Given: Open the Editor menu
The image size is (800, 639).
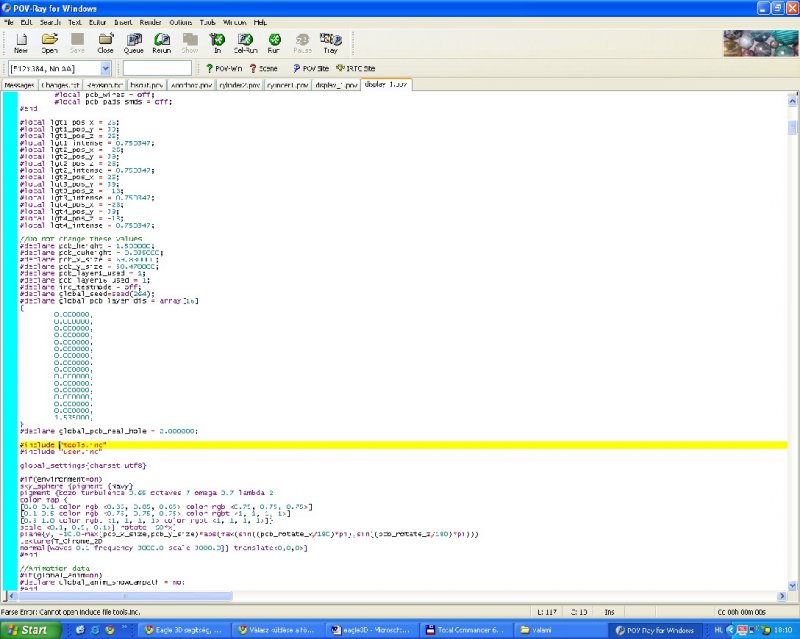Looking at the screenshot, I should click(x=97, y=22).
